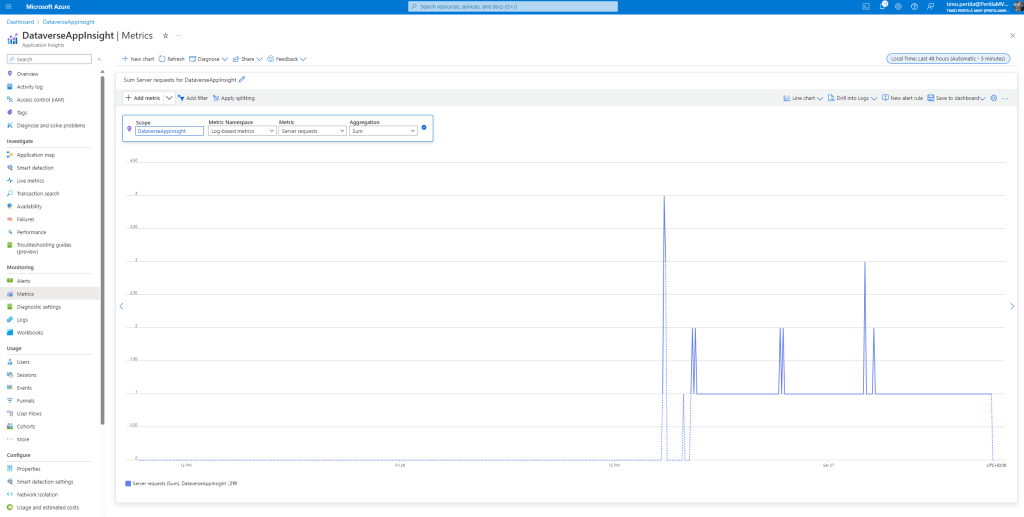The height and width of the screenshot is (517, 1024).
Task: Select Application map in sidebar
Action: coord(35,155)
